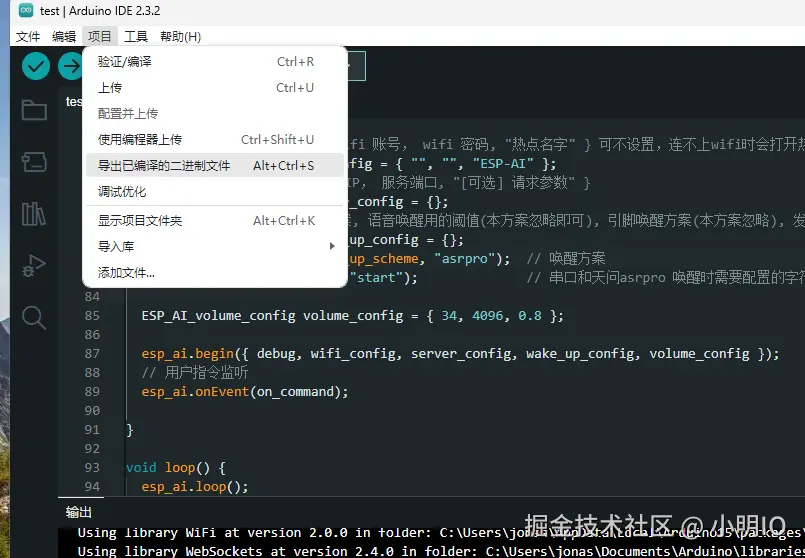The width and height of the screenshot is (805, 558).
Task: Open the 帮助(H) menu
Action: coord(180,36)
